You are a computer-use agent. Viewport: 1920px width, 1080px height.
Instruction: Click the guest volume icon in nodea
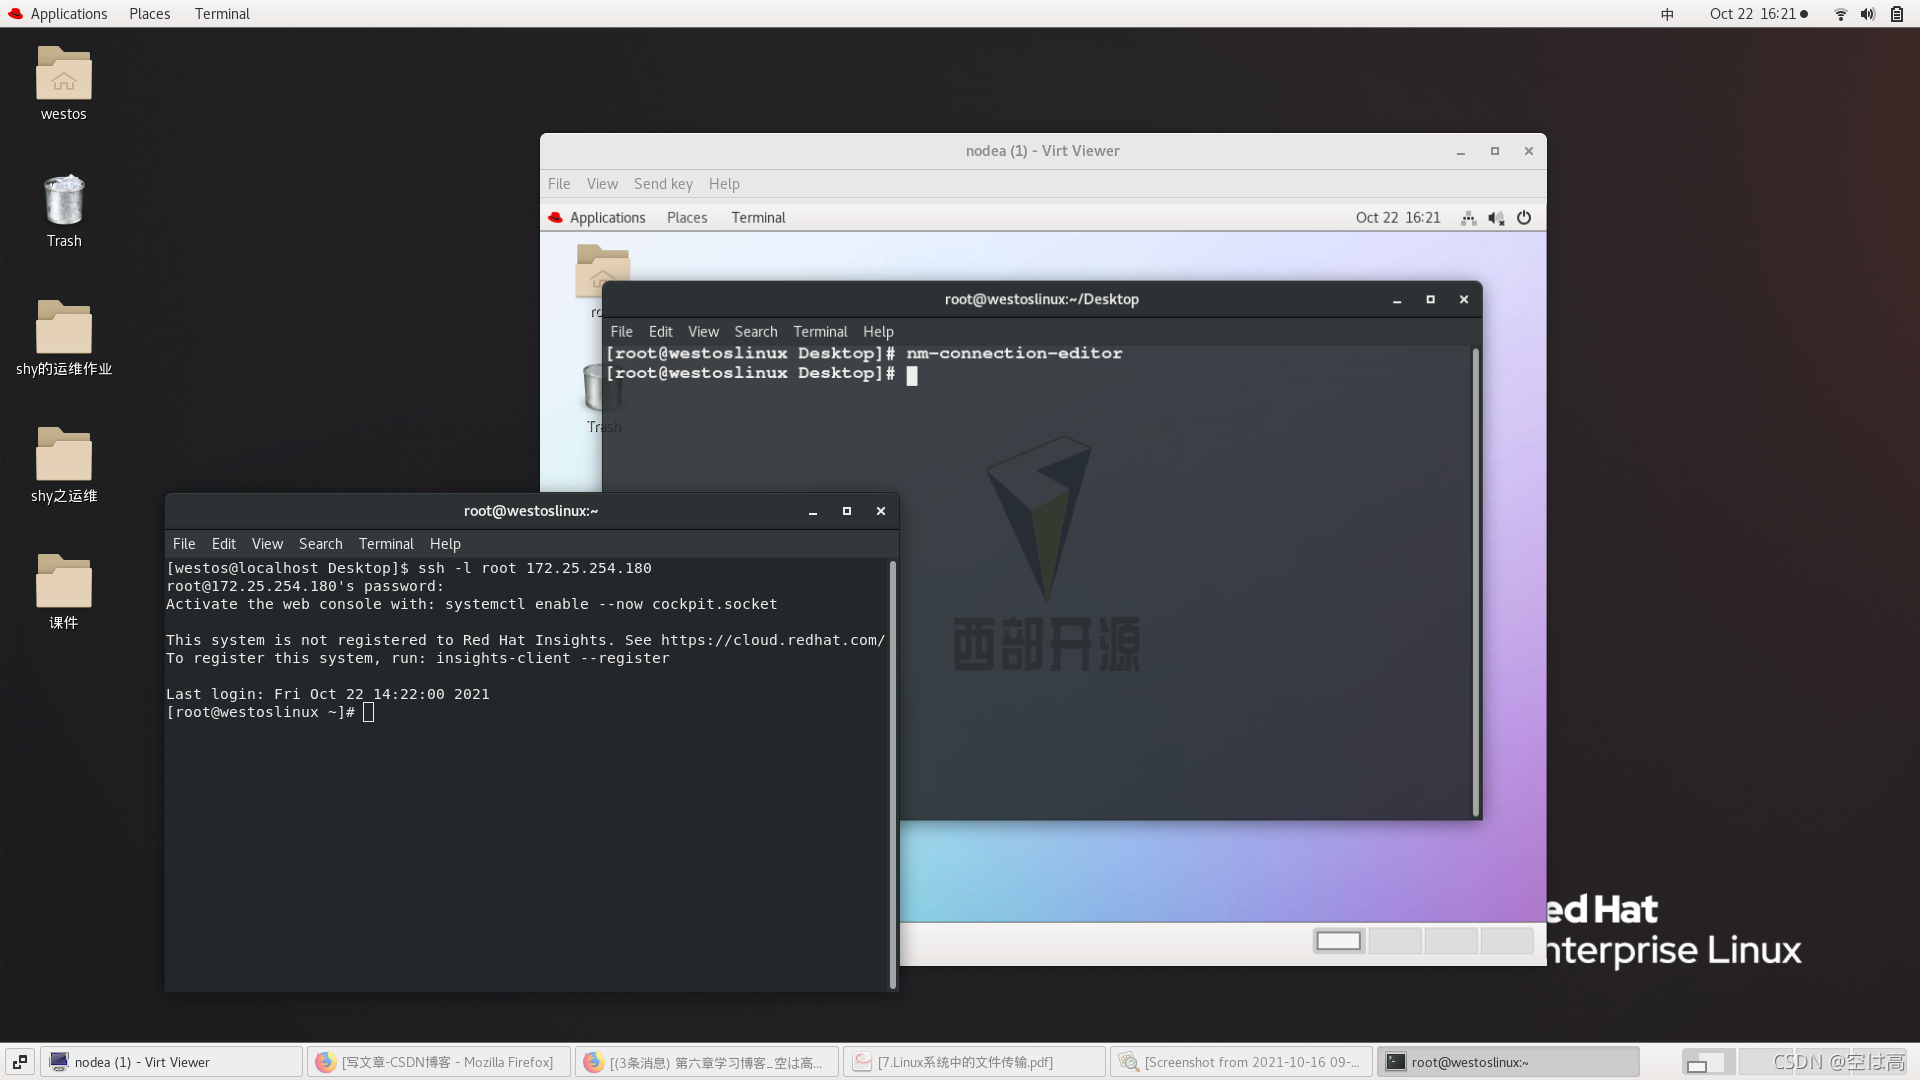pyautogui.click(x=1496, y=218)
